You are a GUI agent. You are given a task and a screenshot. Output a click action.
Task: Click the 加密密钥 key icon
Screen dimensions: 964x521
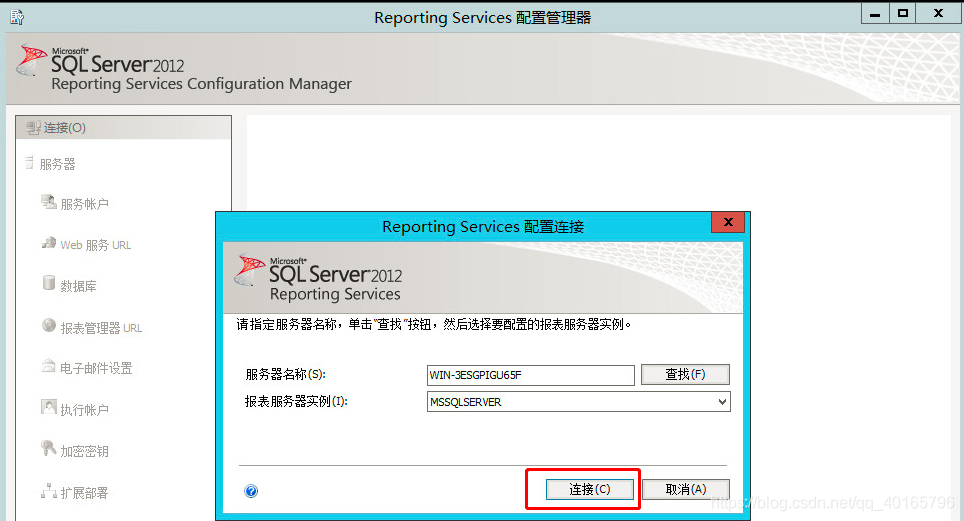tap(49, 448)
